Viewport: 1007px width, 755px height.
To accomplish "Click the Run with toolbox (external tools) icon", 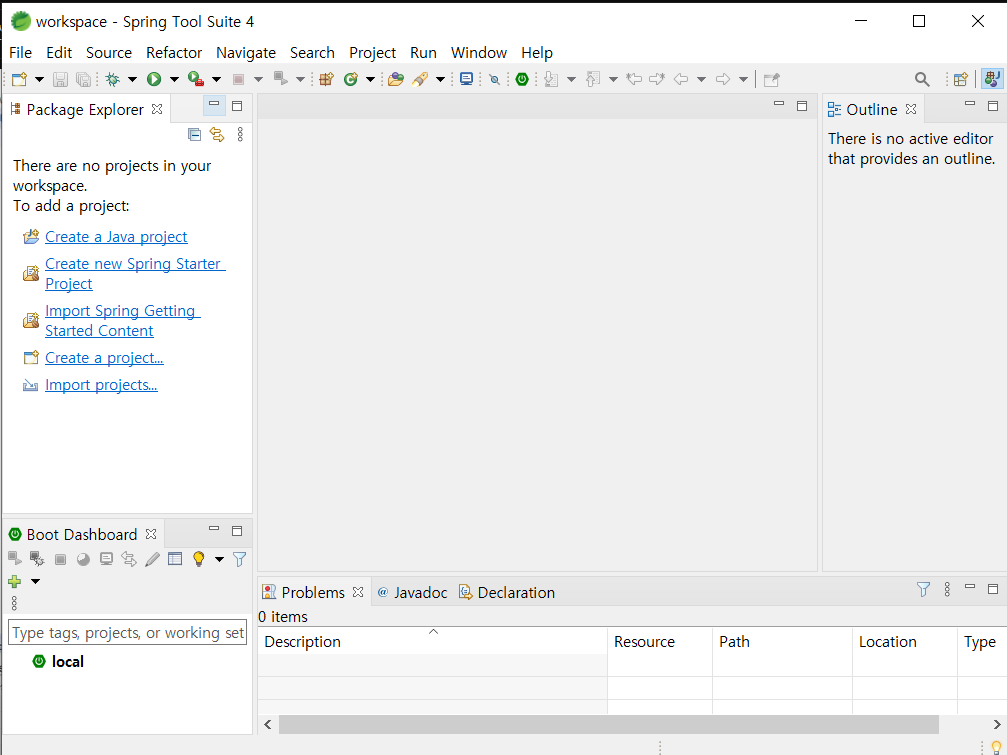I will [196, 79].
